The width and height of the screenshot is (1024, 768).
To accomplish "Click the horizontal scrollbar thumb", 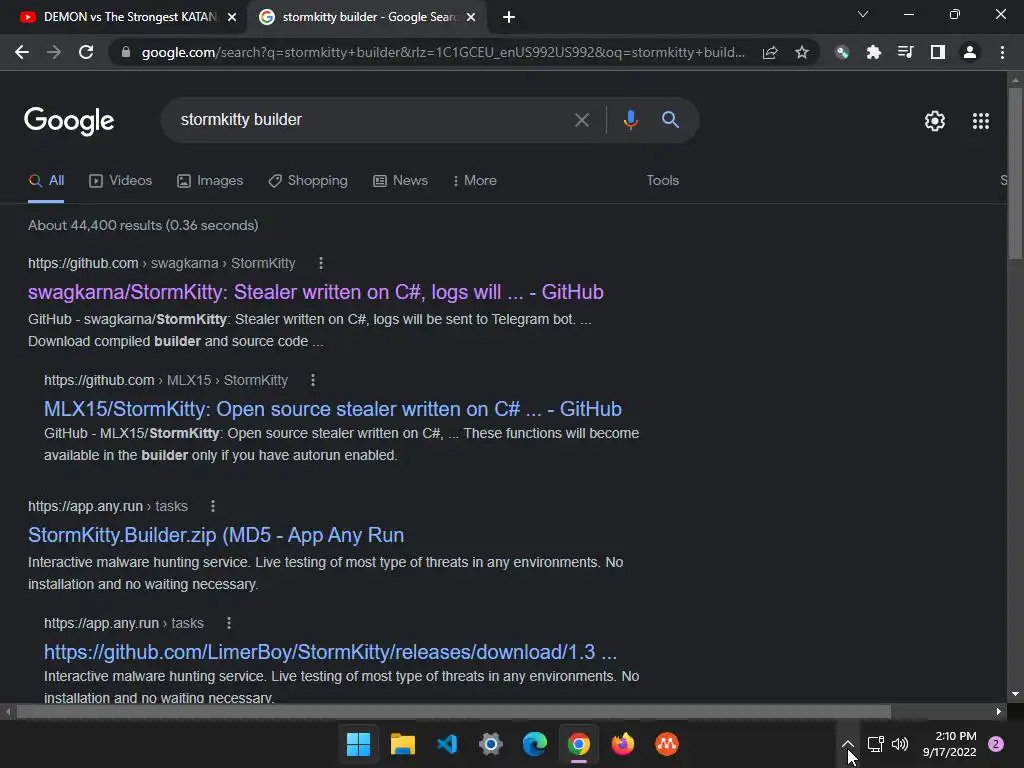I will coord(454,712).
